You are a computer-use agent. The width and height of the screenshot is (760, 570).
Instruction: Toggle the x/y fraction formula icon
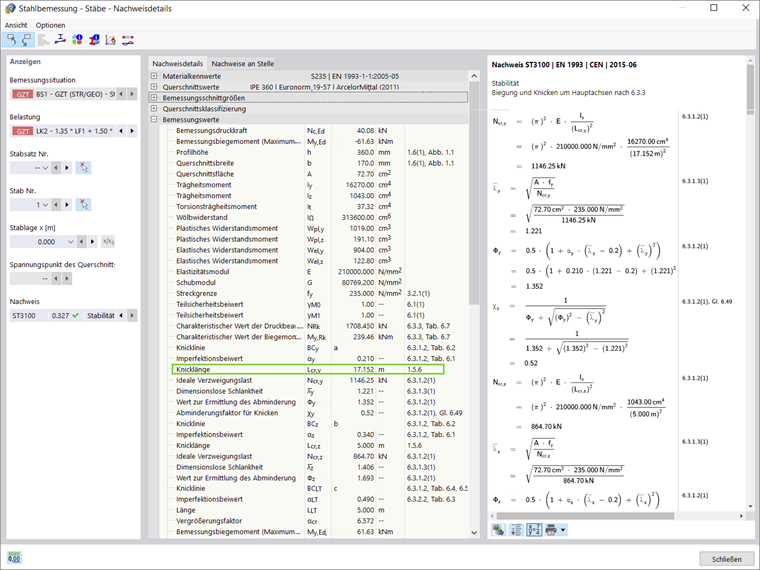(x=534, y=530)
